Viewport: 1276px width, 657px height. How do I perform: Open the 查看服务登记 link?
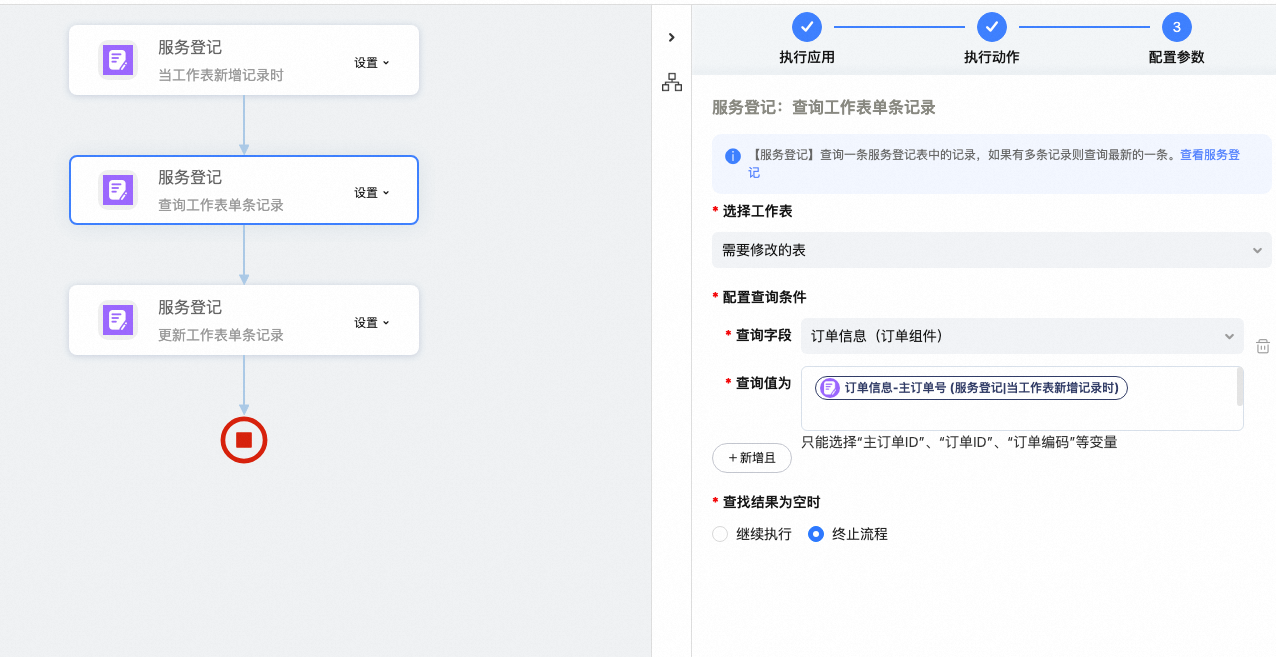click(1209, 156)
